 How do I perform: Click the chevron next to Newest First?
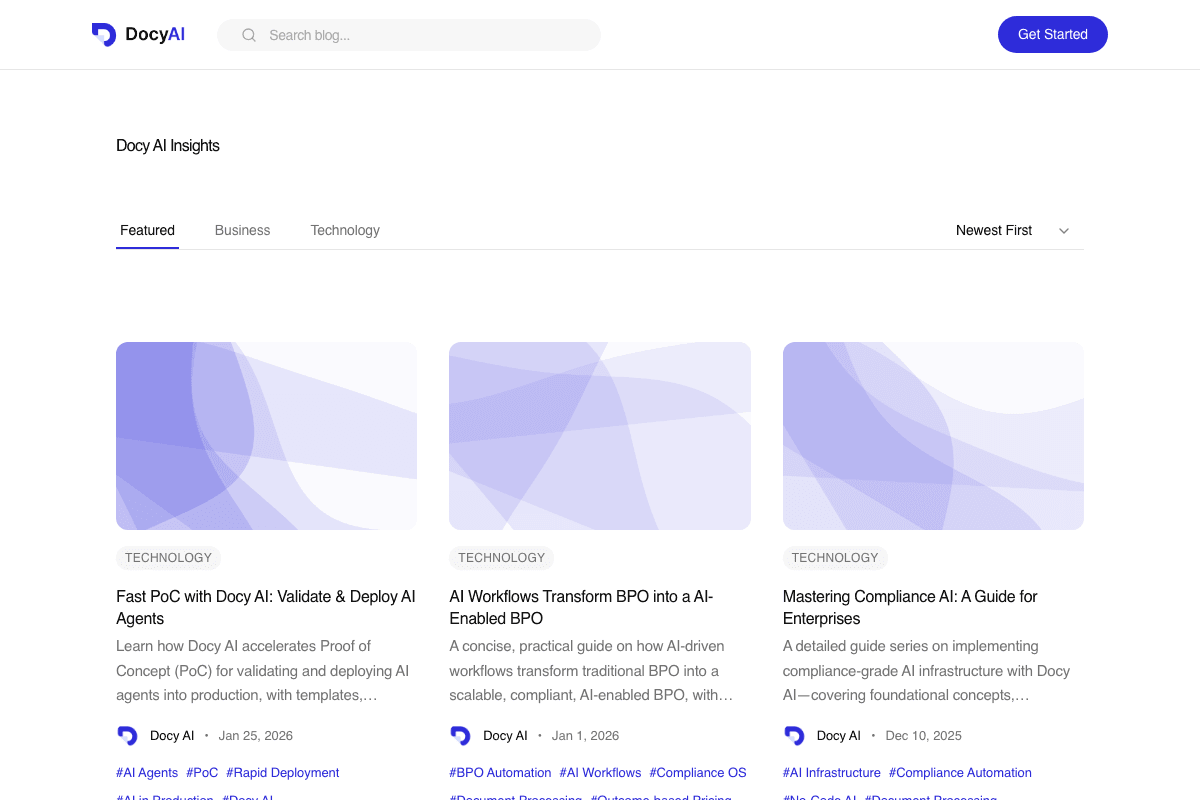coord(1063,230)
